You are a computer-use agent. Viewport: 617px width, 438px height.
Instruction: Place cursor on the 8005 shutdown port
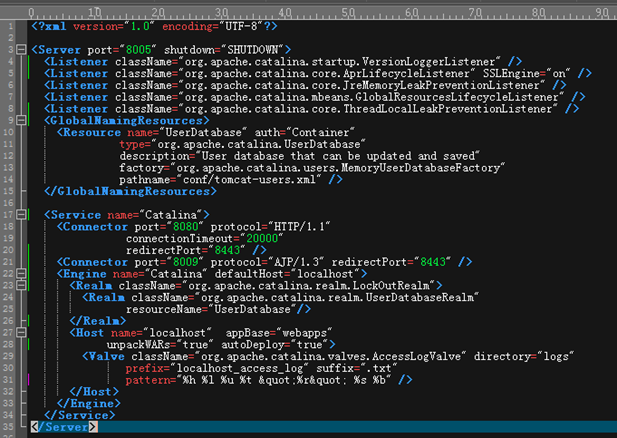[138, 50]
